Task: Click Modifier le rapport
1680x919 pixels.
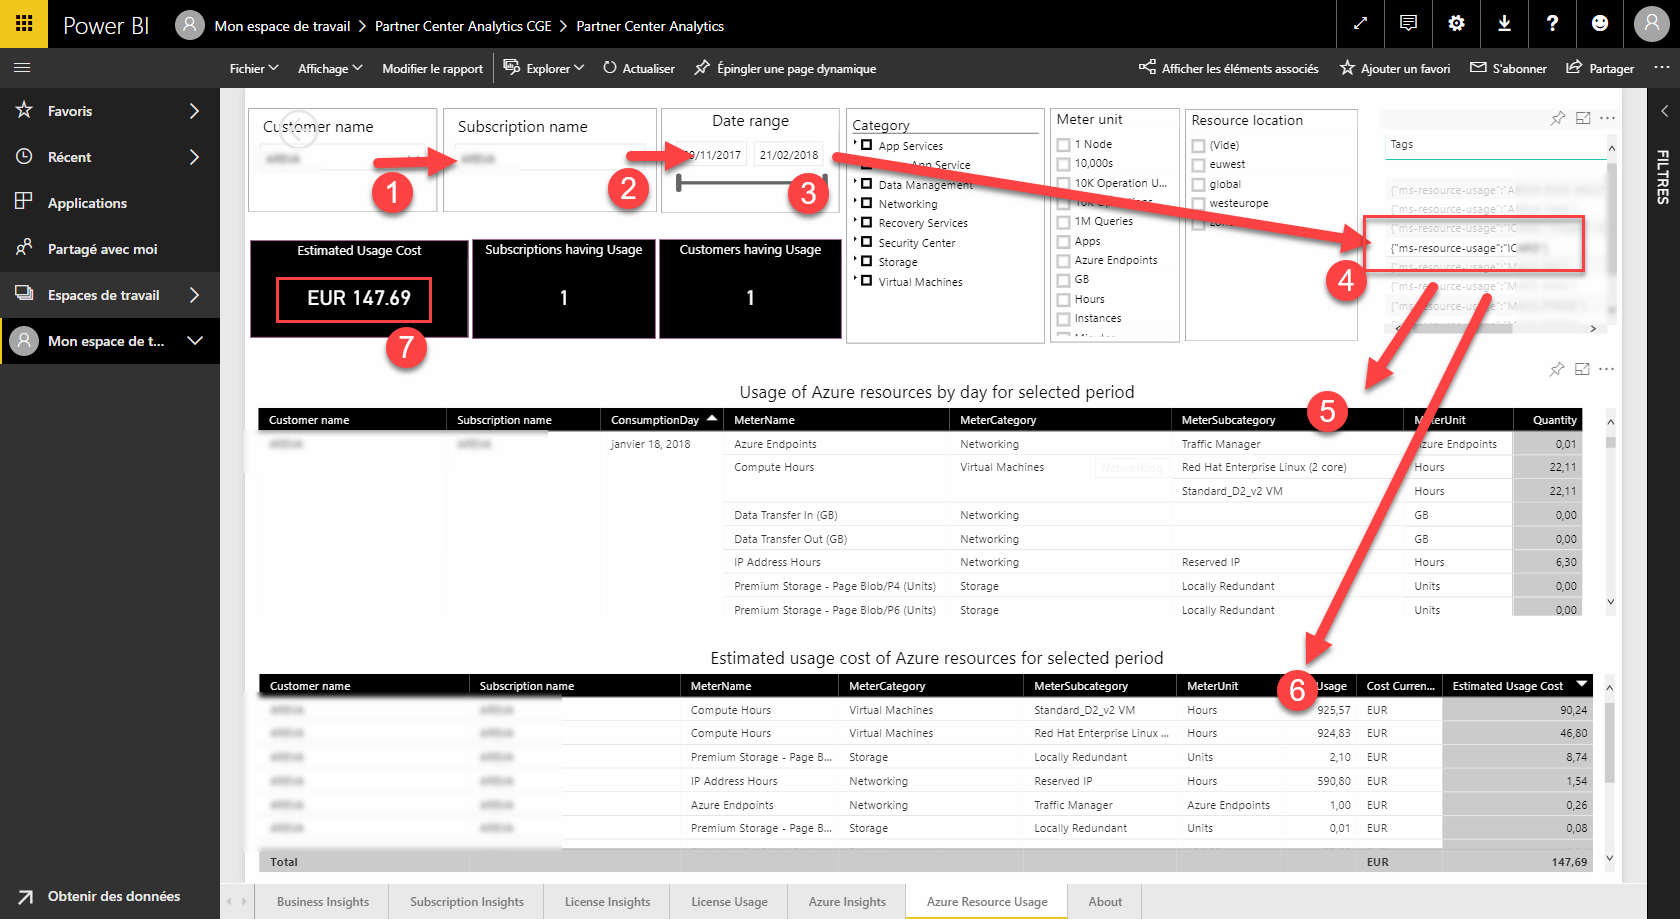Action: pos(432,68)
